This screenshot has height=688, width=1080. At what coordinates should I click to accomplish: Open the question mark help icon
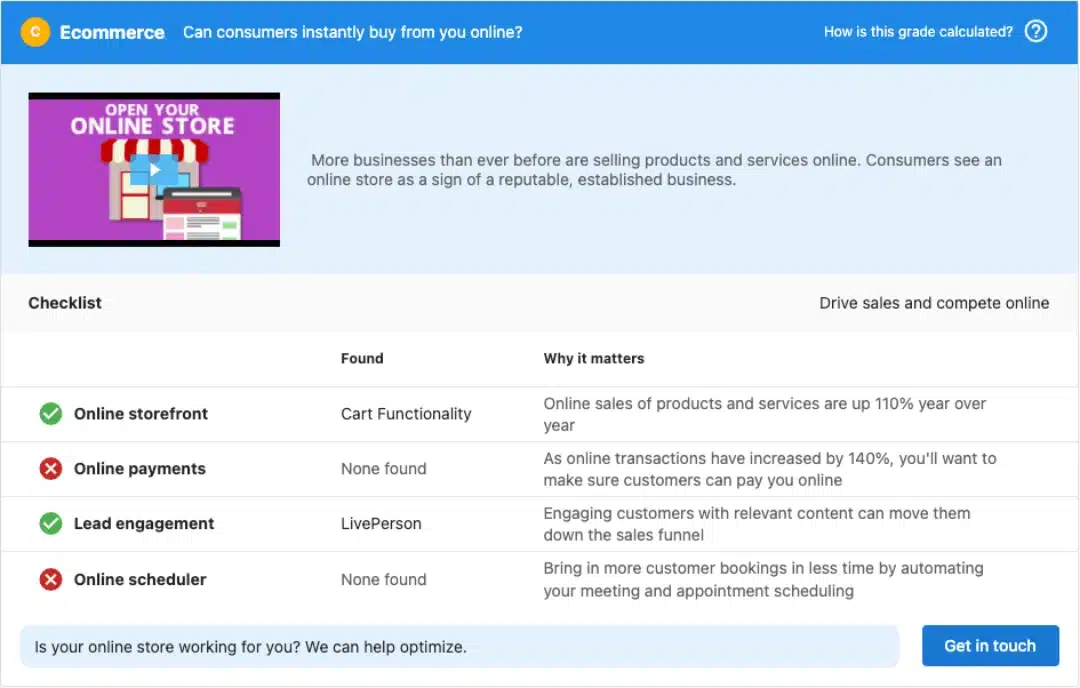pos(1036,31)
